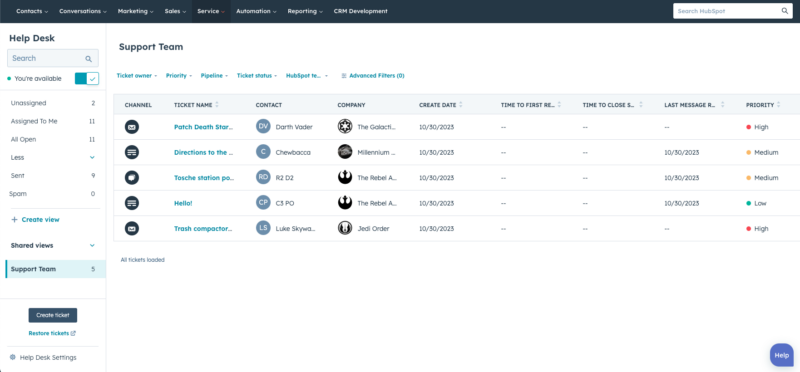Click the email channel icon for Patch Death Star ticket
800x372 pixels.
pos(132,127)
